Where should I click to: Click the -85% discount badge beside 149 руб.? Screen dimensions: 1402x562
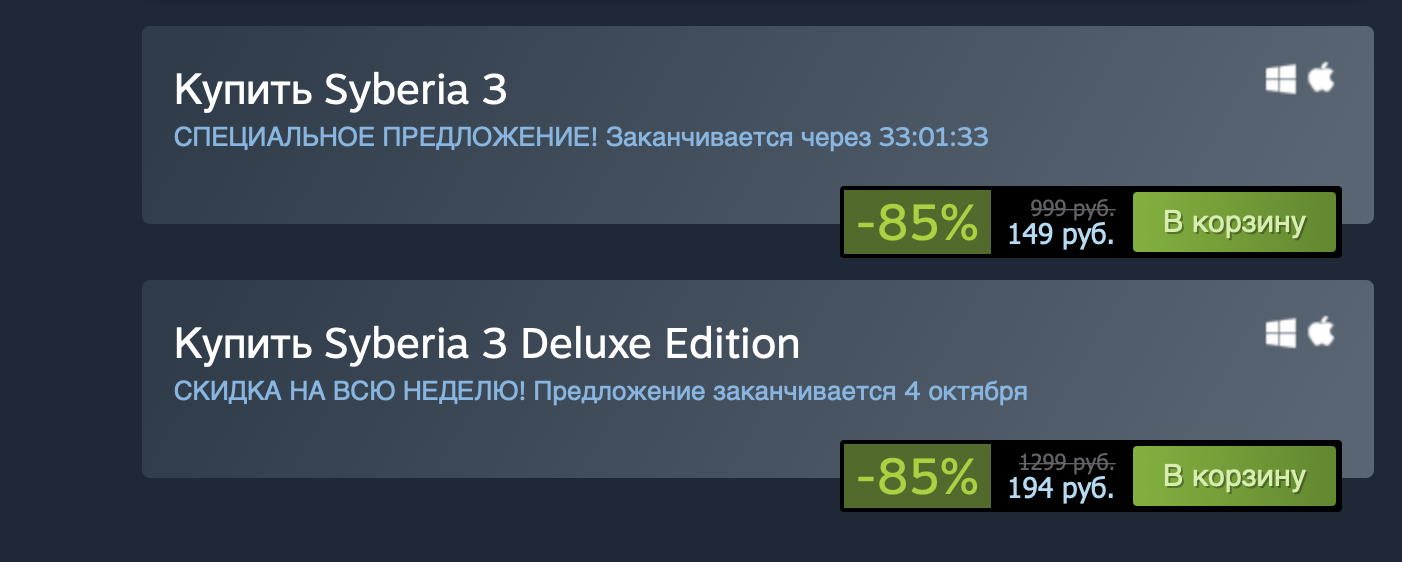917,223
